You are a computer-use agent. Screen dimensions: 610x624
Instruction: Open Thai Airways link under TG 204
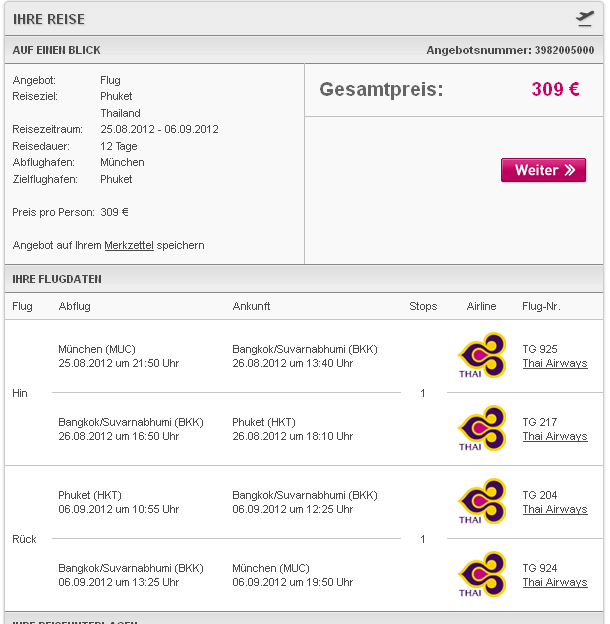click(x=555, y=509)
